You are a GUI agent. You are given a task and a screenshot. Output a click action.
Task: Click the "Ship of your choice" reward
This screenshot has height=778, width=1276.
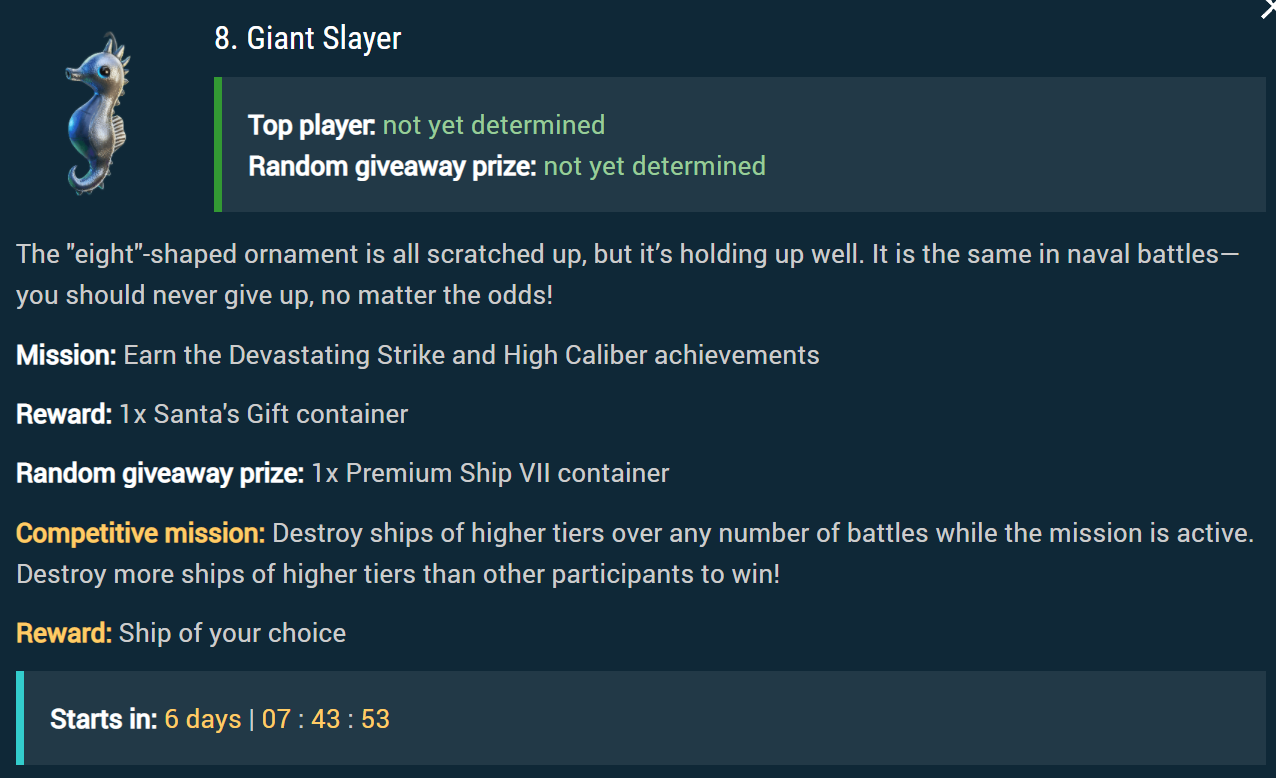coord(232,633)
